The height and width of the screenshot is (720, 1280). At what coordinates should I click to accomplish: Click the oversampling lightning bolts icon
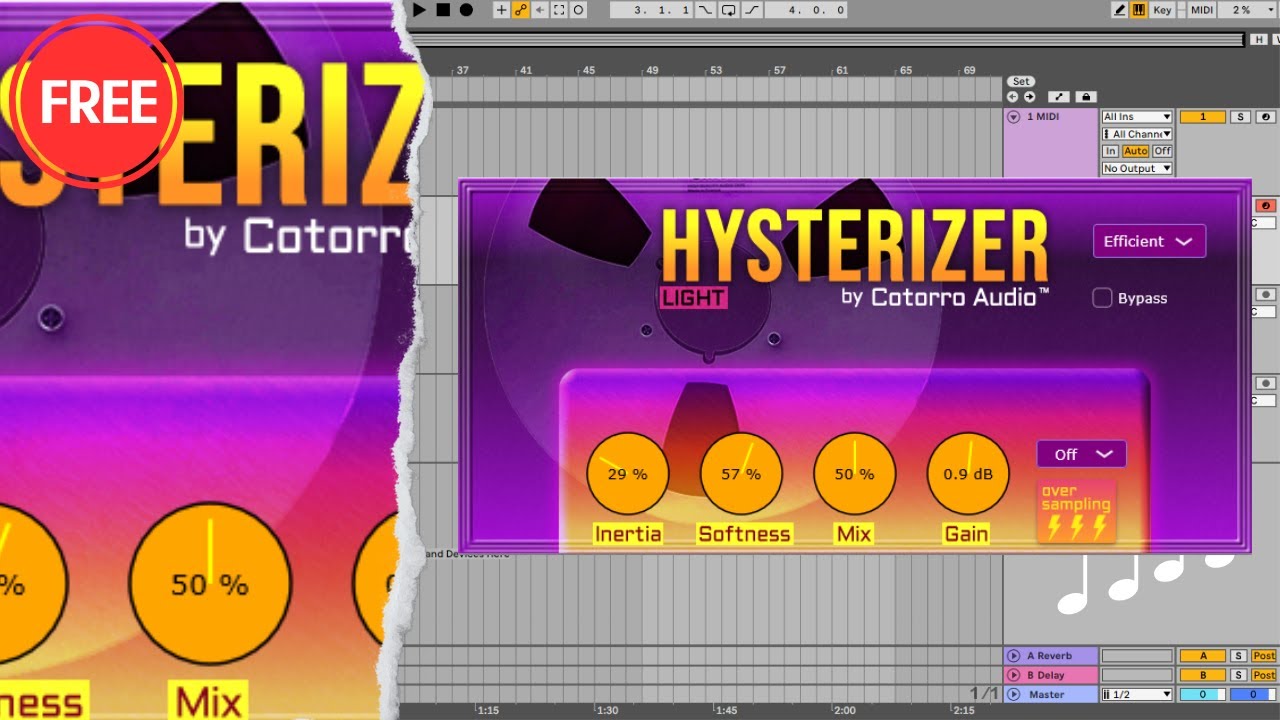[1077, 527]
